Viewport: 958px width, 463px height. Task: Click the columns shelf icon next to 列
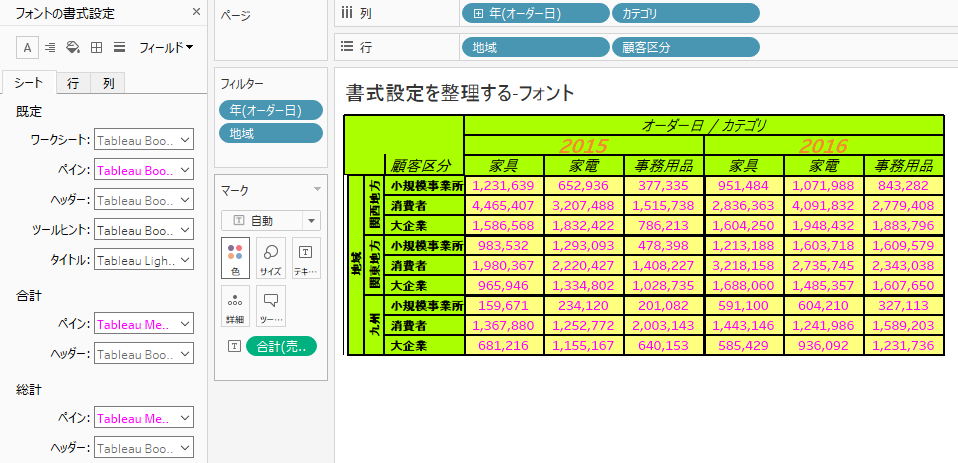click(348, 13)
